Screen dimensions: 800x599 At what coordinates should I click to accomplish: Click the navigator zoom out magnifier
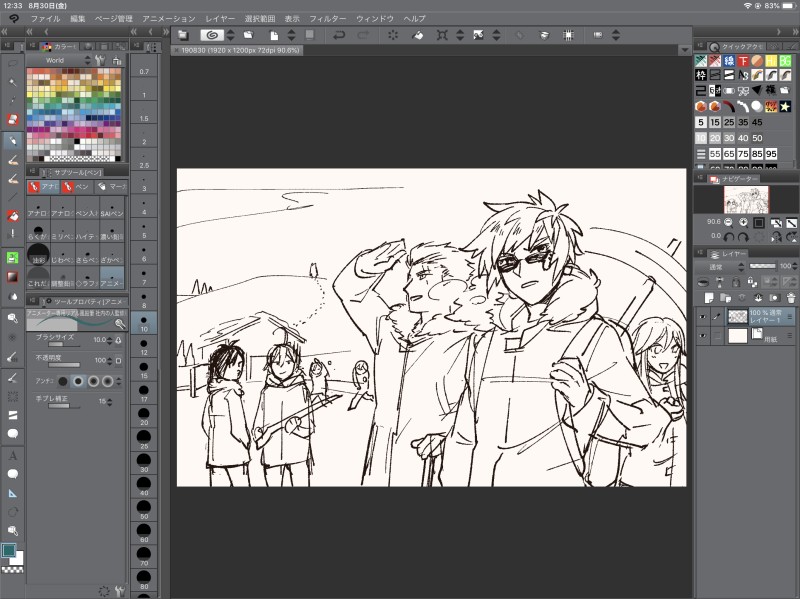(x=729, y=222)
